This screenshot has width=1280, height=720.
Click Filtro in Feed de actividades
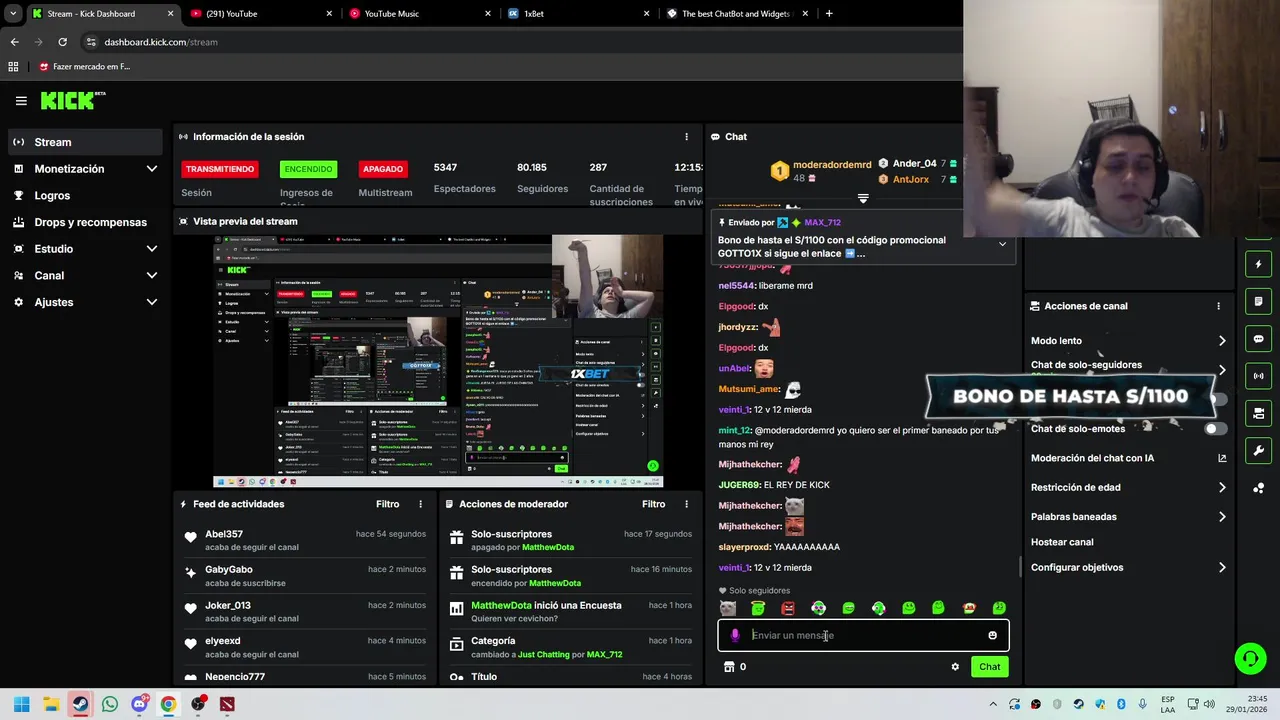(x=387, y=504)
